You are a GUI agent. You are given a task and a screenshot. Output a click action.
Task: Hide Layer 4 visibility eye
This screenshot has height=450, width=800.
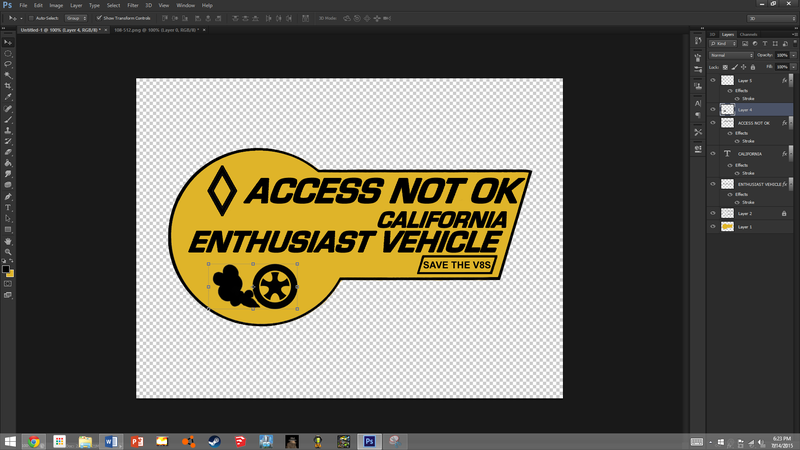pos(713,109)
